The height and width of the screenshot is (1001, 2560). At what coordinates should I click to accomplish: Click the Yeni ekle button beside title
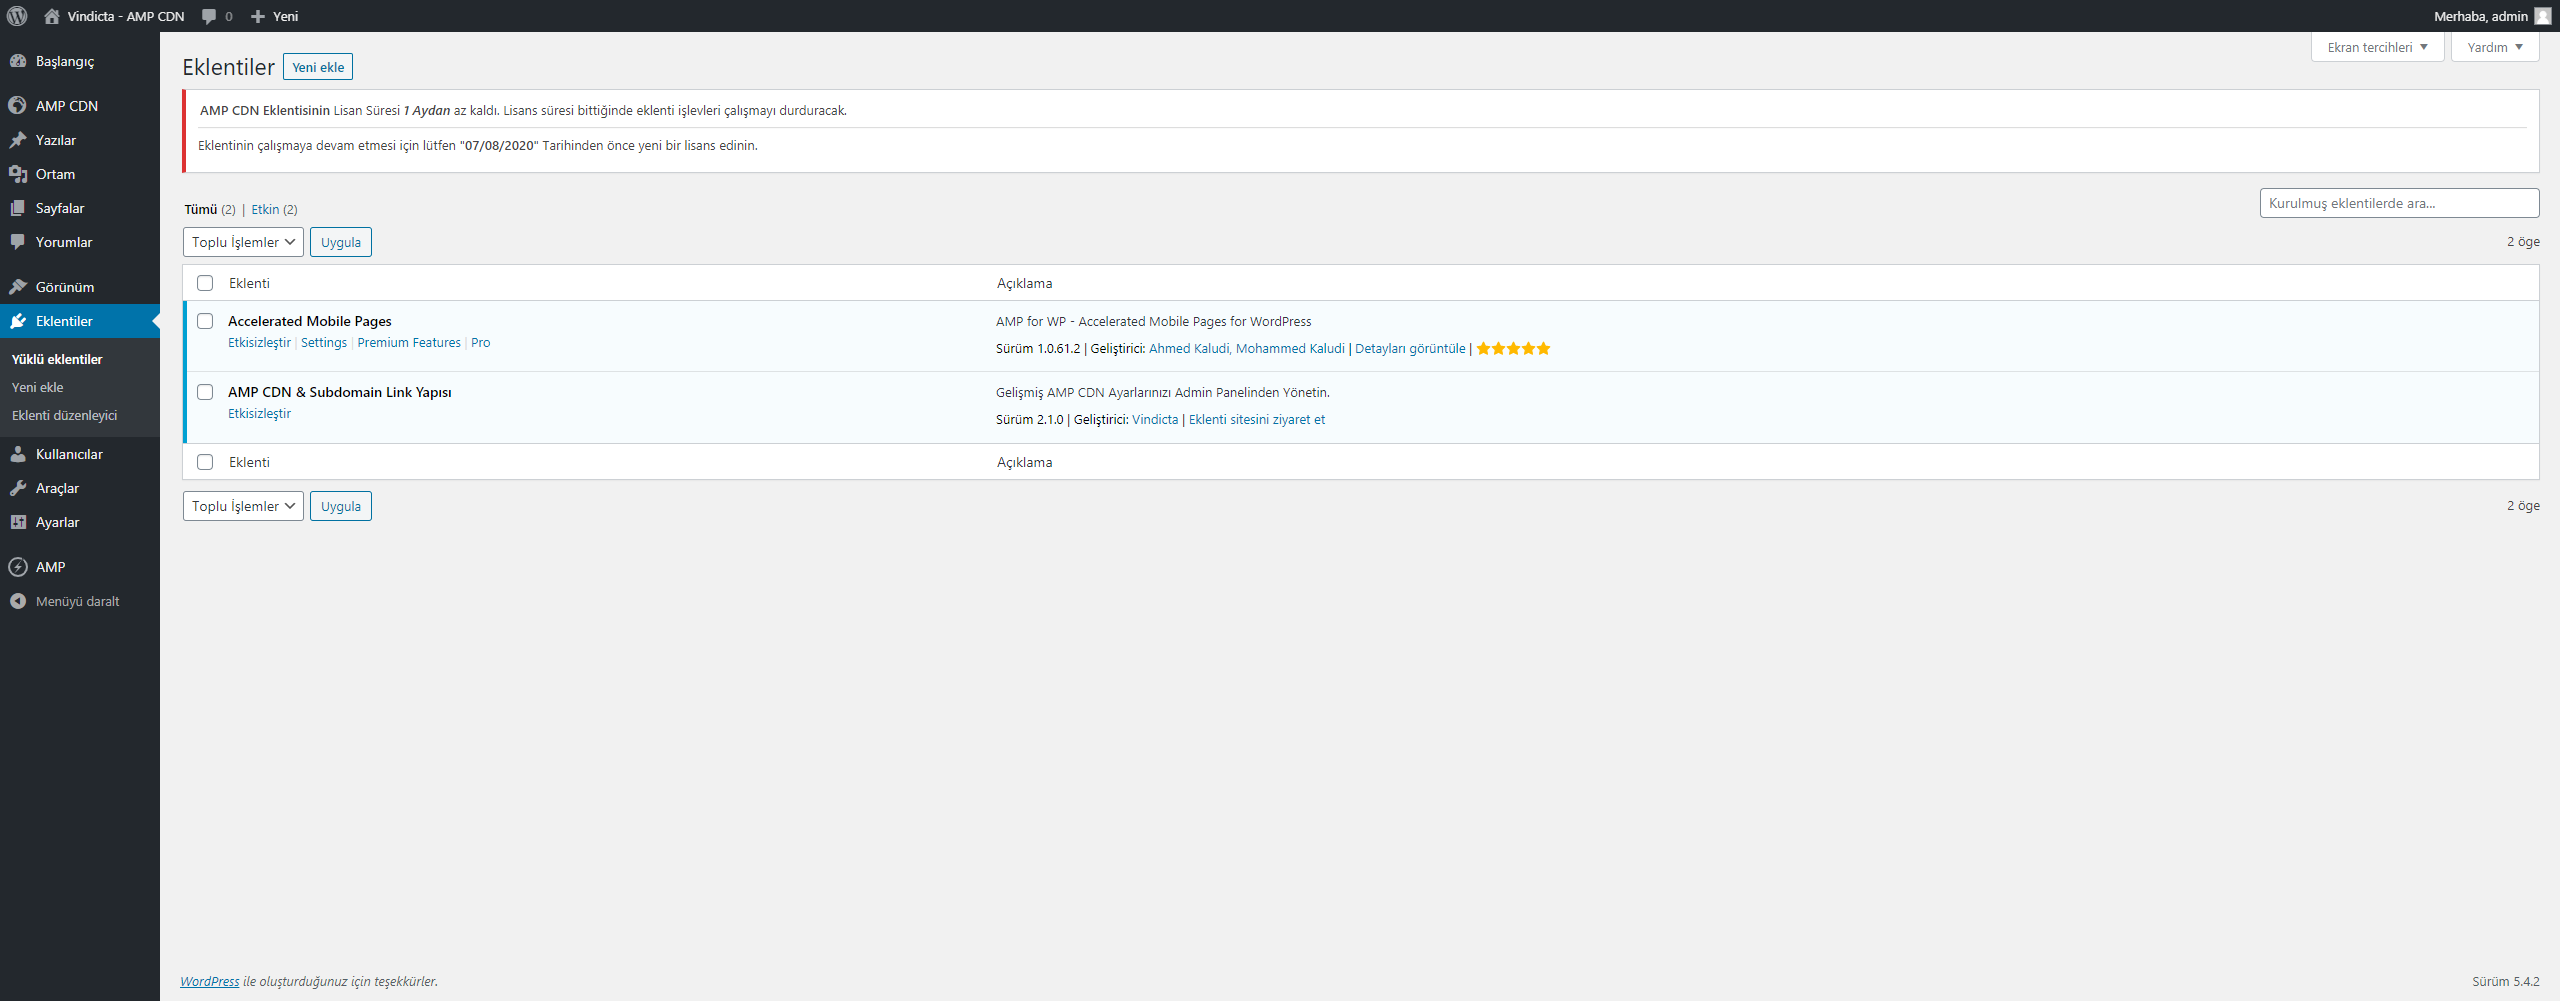point(318,67)
